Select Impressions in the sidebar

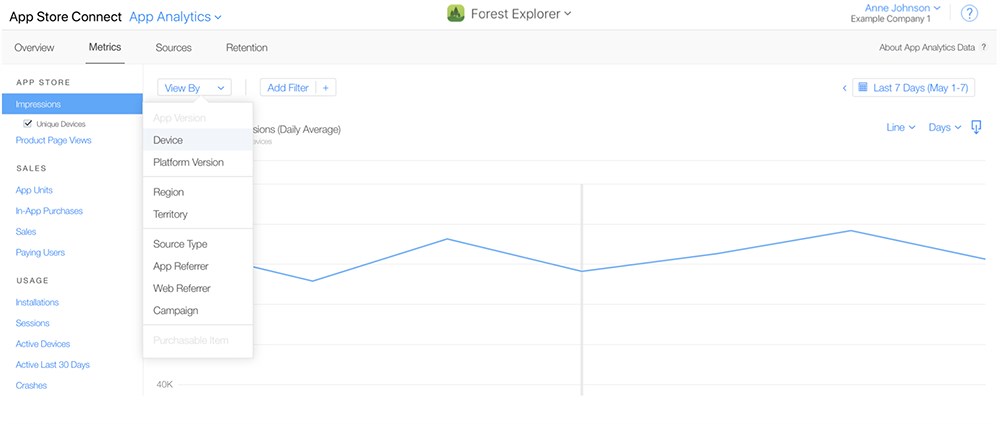[72, 104]
